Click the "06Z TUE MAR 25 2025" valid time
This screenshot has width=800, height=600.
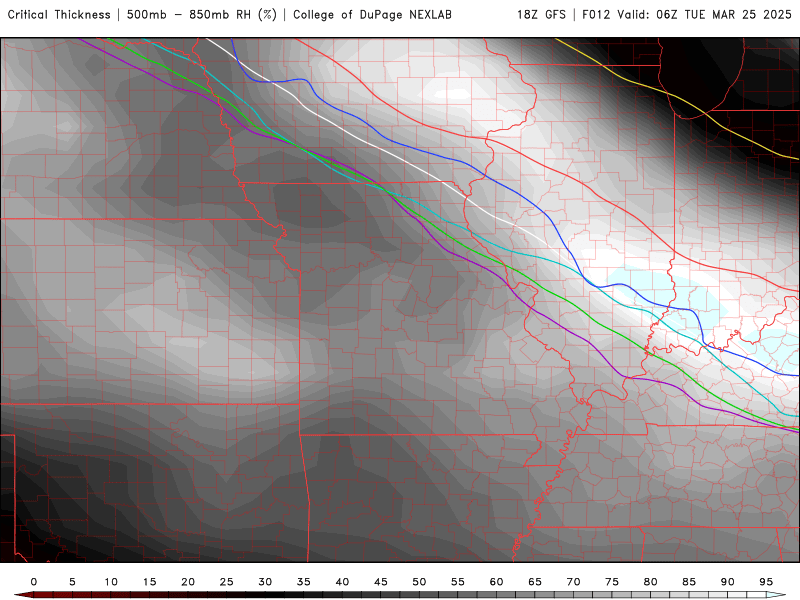(723, 15)
